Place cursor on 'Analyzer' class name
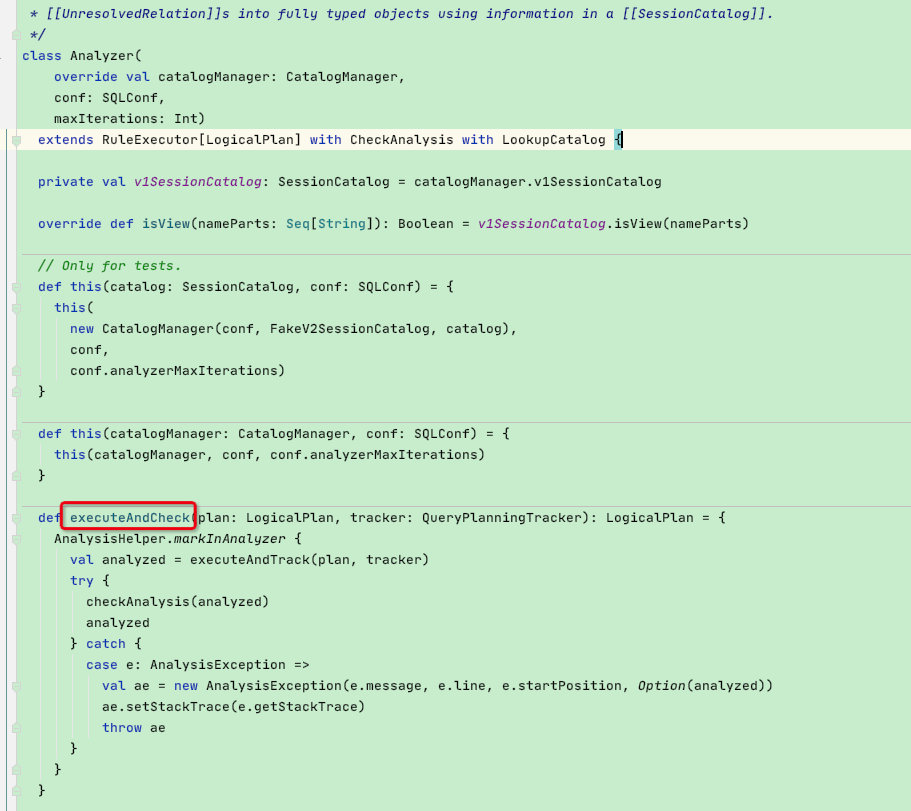The height and width of the screenshot is (811, 911). click(x=102, y=56)
